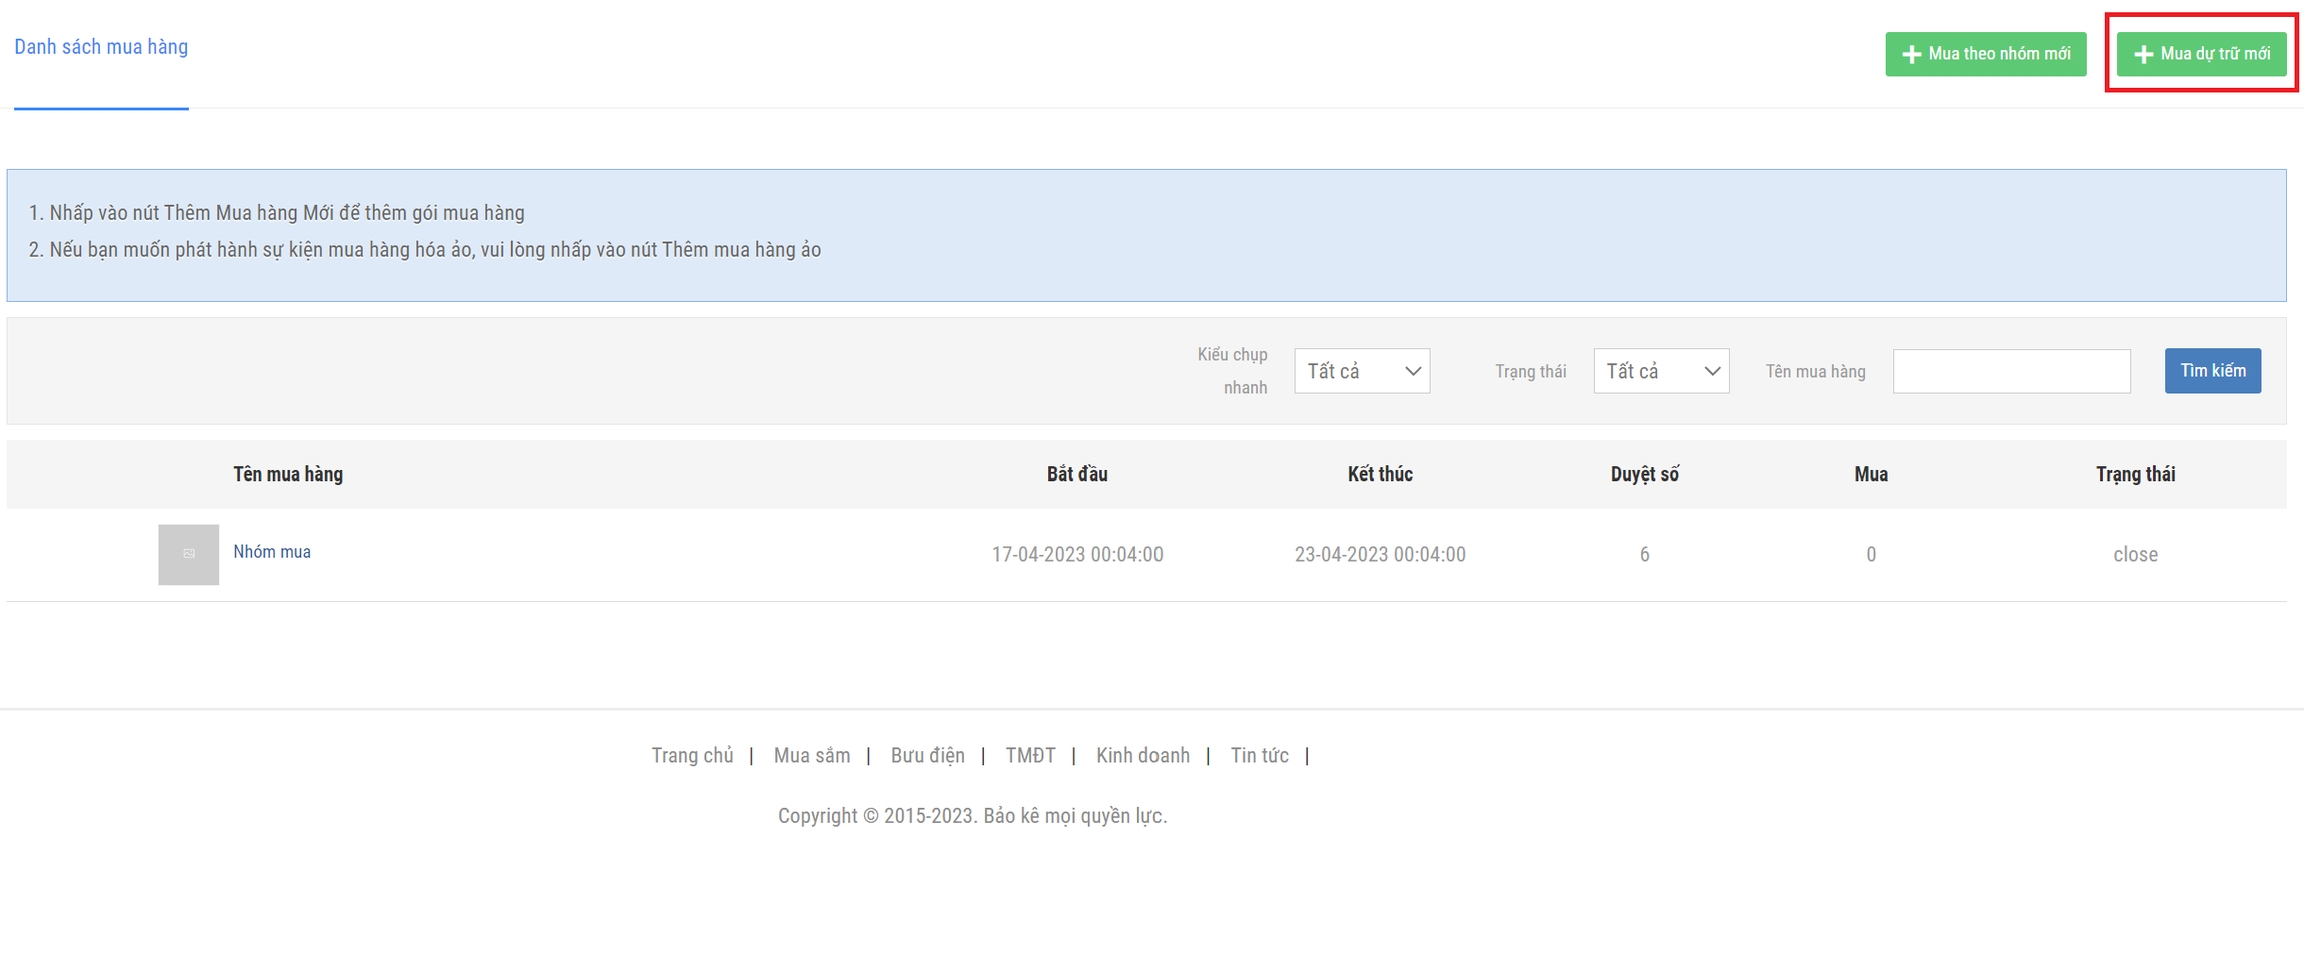Go to Tin tức footer link
The image size is (2304, 955).
coord(1259,755)
